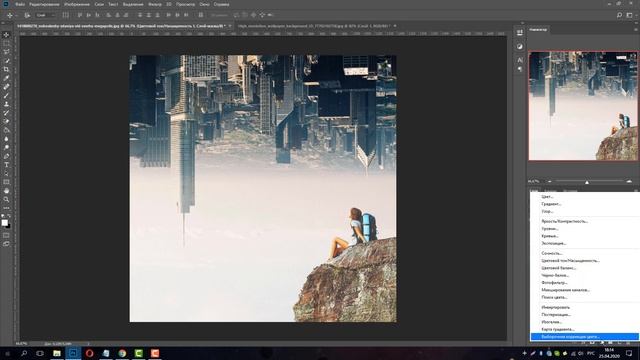The height and width of the screenshot is (360, 640).
Task: Click the status bar zoom percentage field
Action: [x=22, y=344]
